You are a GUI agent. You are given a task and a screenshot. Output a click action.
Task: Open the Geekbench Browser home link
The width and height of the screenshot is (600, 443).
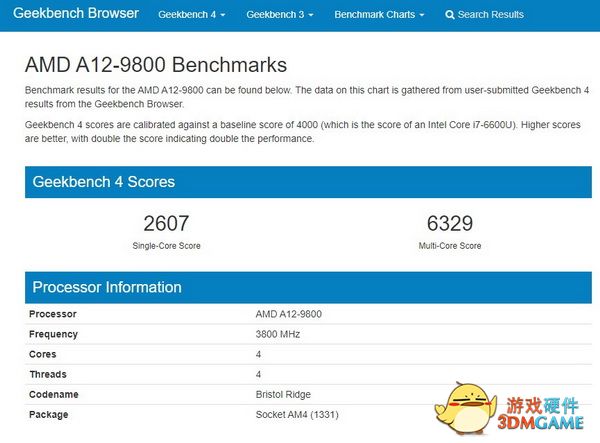click(x=76, y=14)
